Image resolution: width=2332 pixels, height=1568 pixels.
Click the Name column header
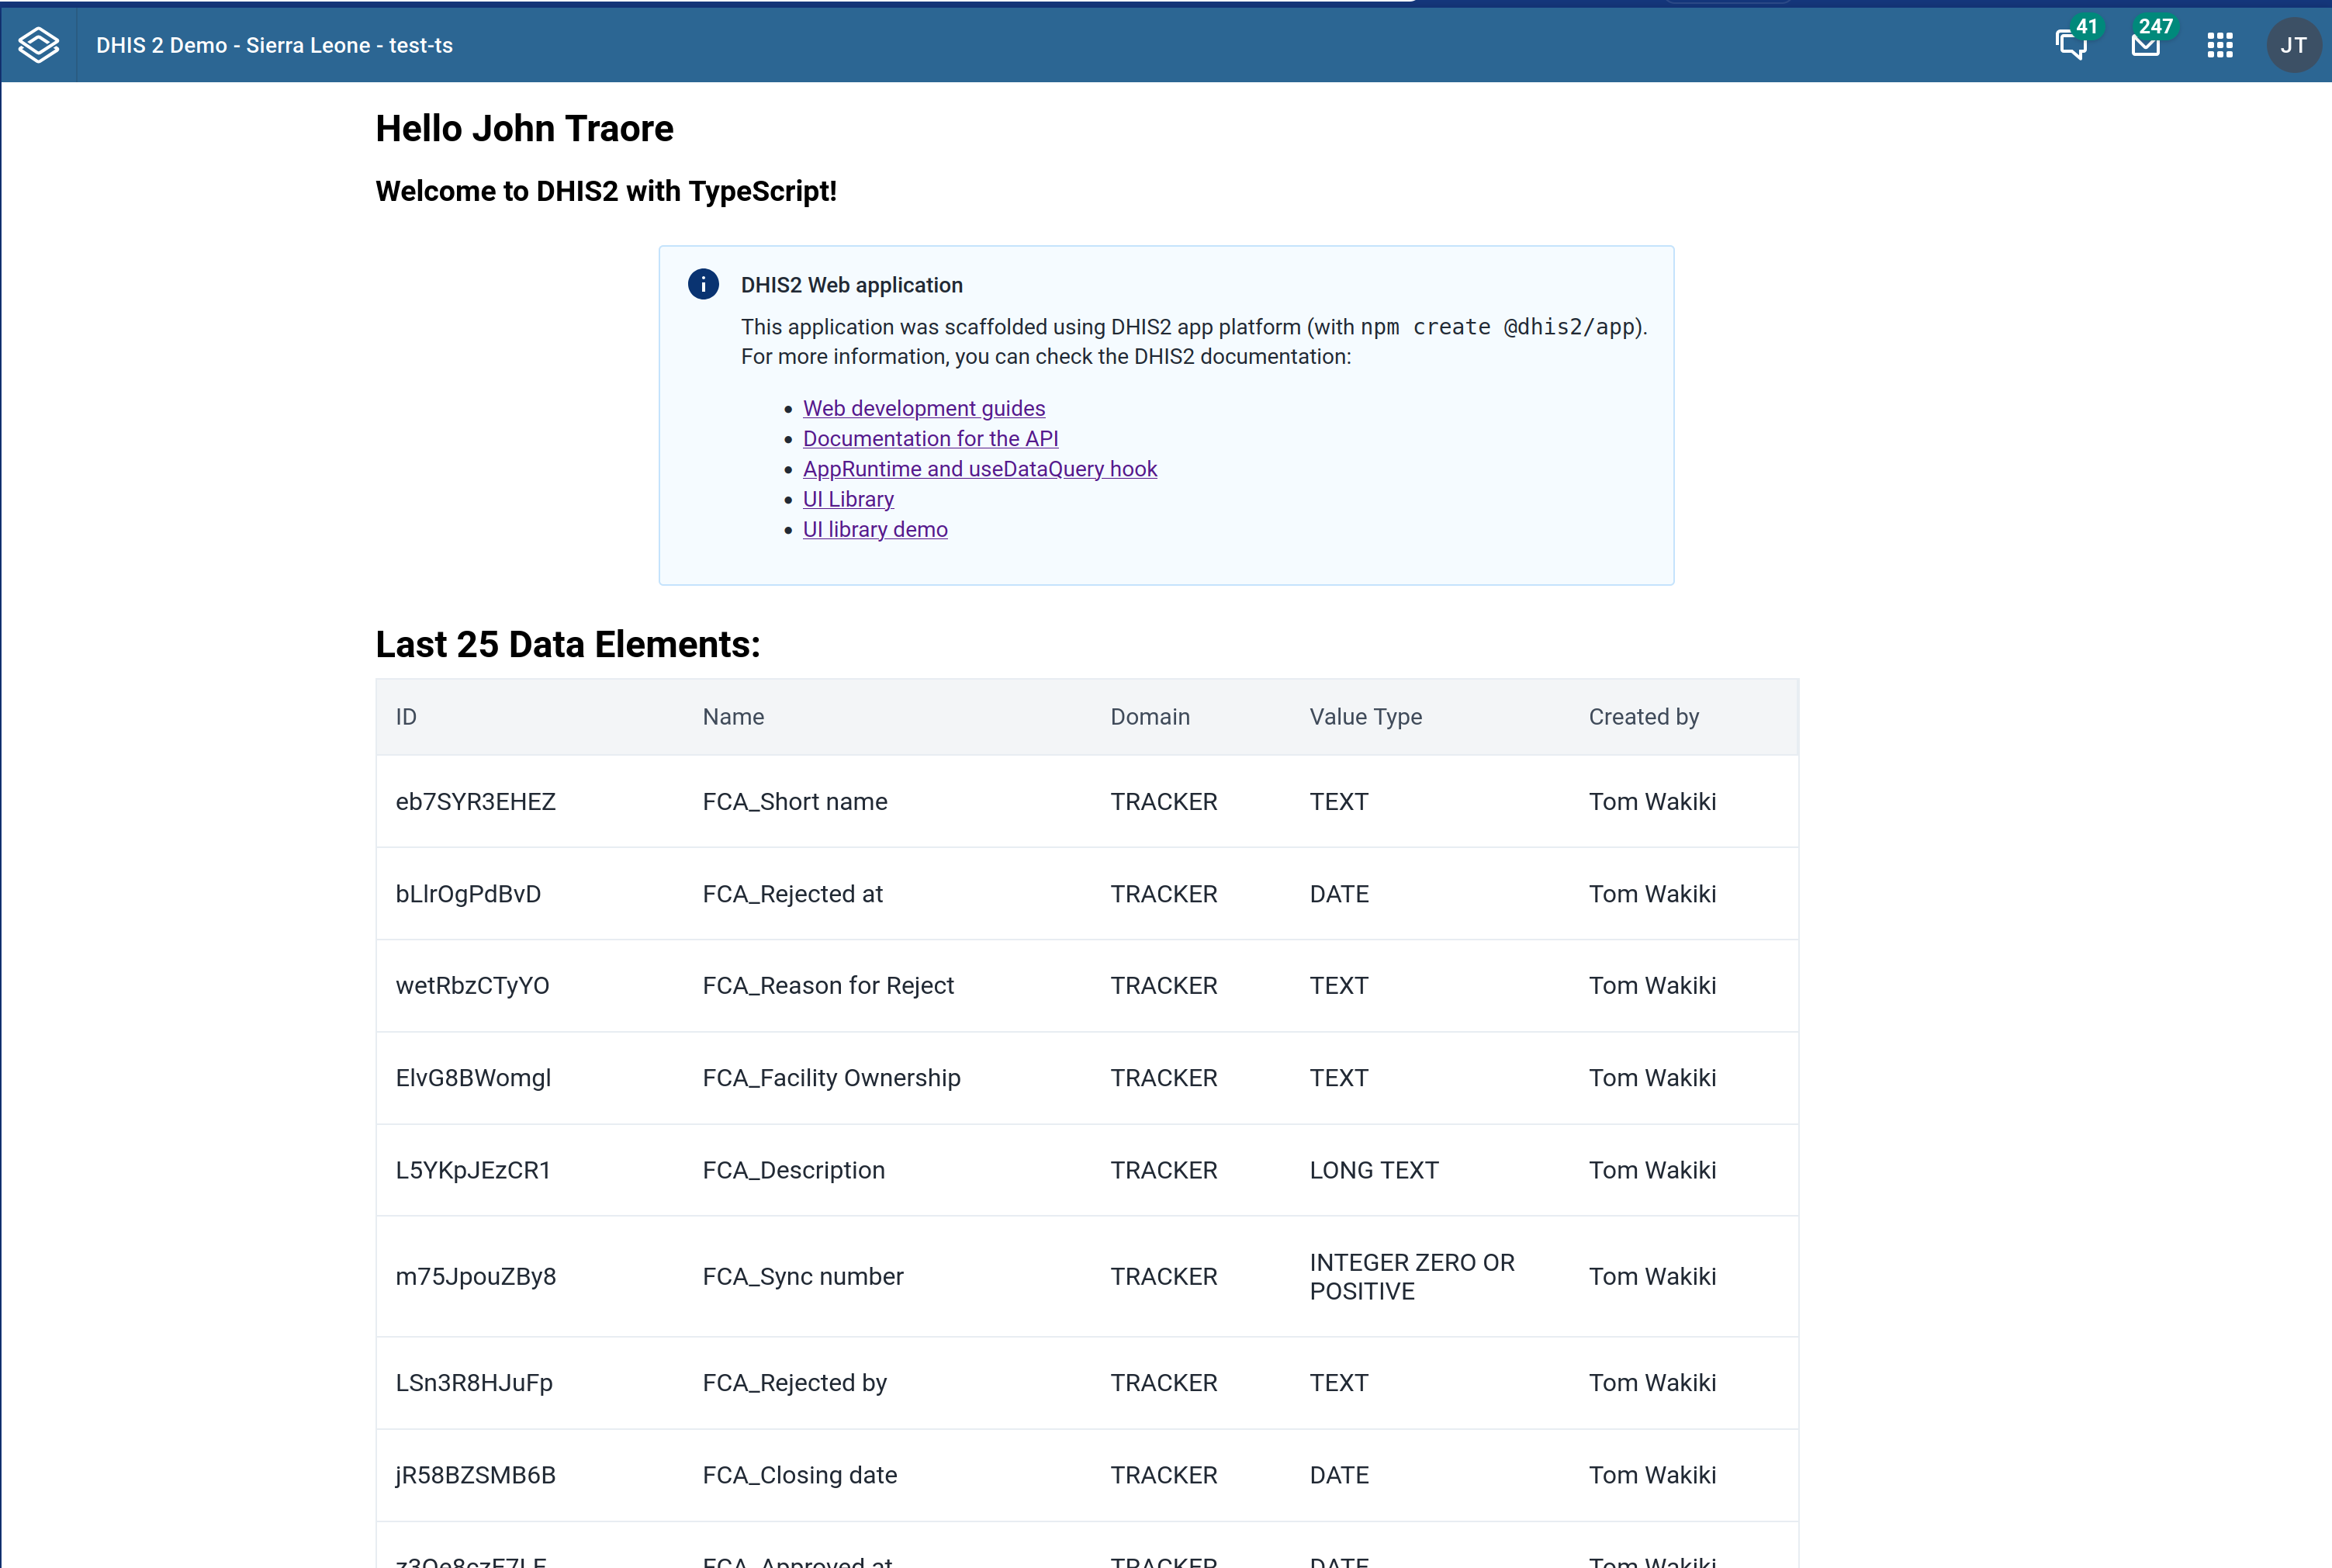(733, 716)
